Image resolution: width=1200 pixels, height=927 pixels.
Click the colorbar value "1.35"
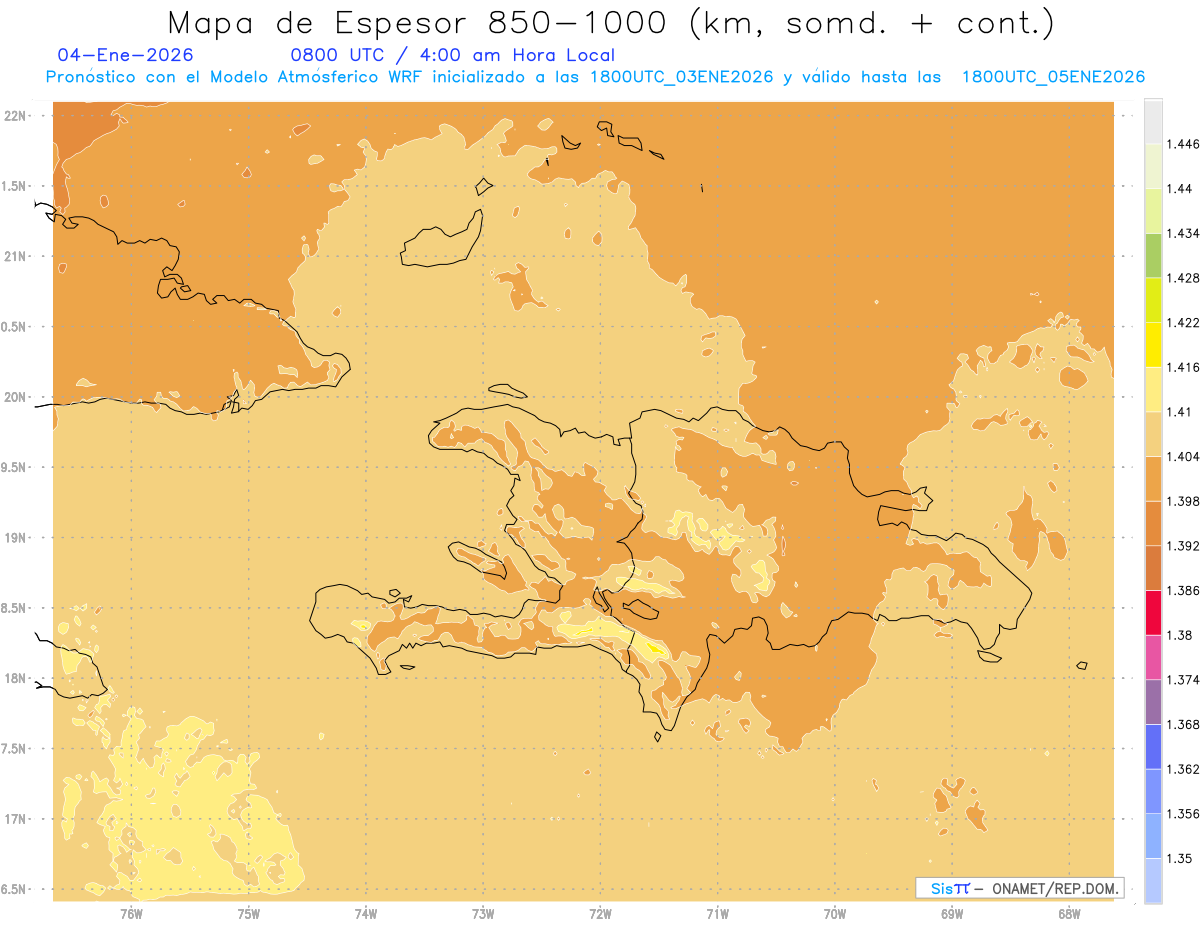(x=1182, y=858)
